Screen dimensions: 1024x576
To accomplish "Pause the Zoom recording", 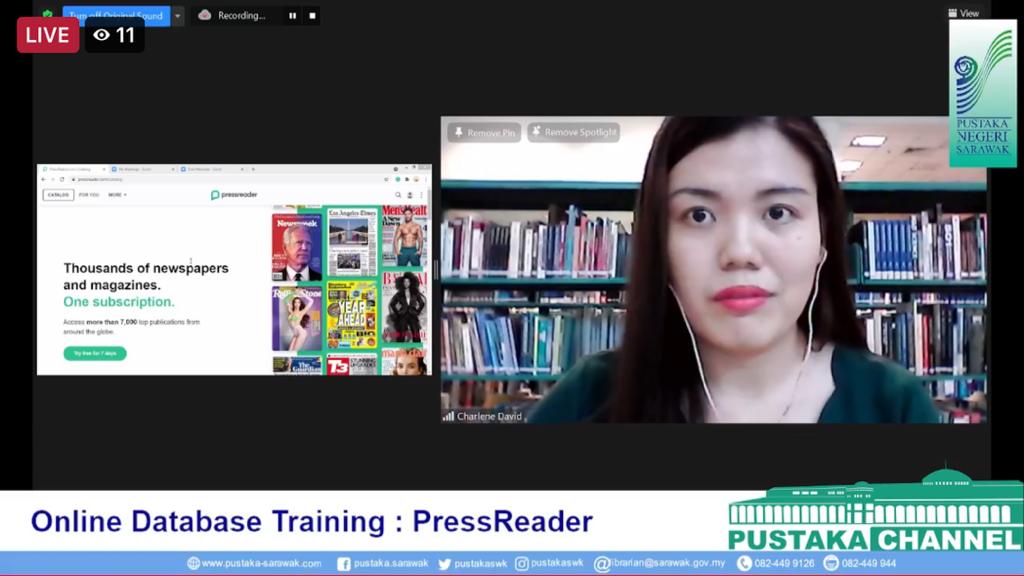I will 293,16.
